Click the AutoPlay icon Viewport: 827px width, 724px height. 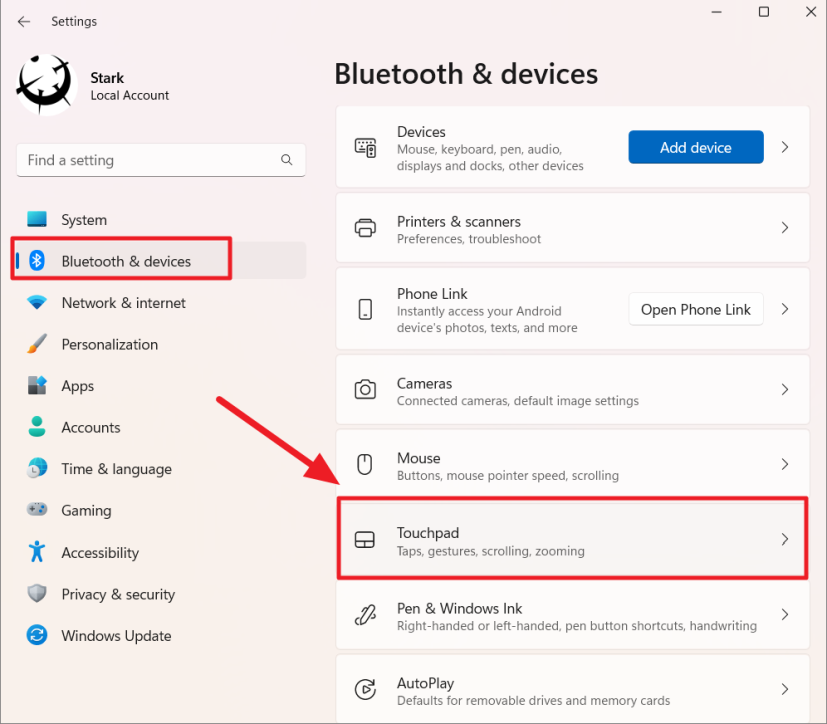365,689
